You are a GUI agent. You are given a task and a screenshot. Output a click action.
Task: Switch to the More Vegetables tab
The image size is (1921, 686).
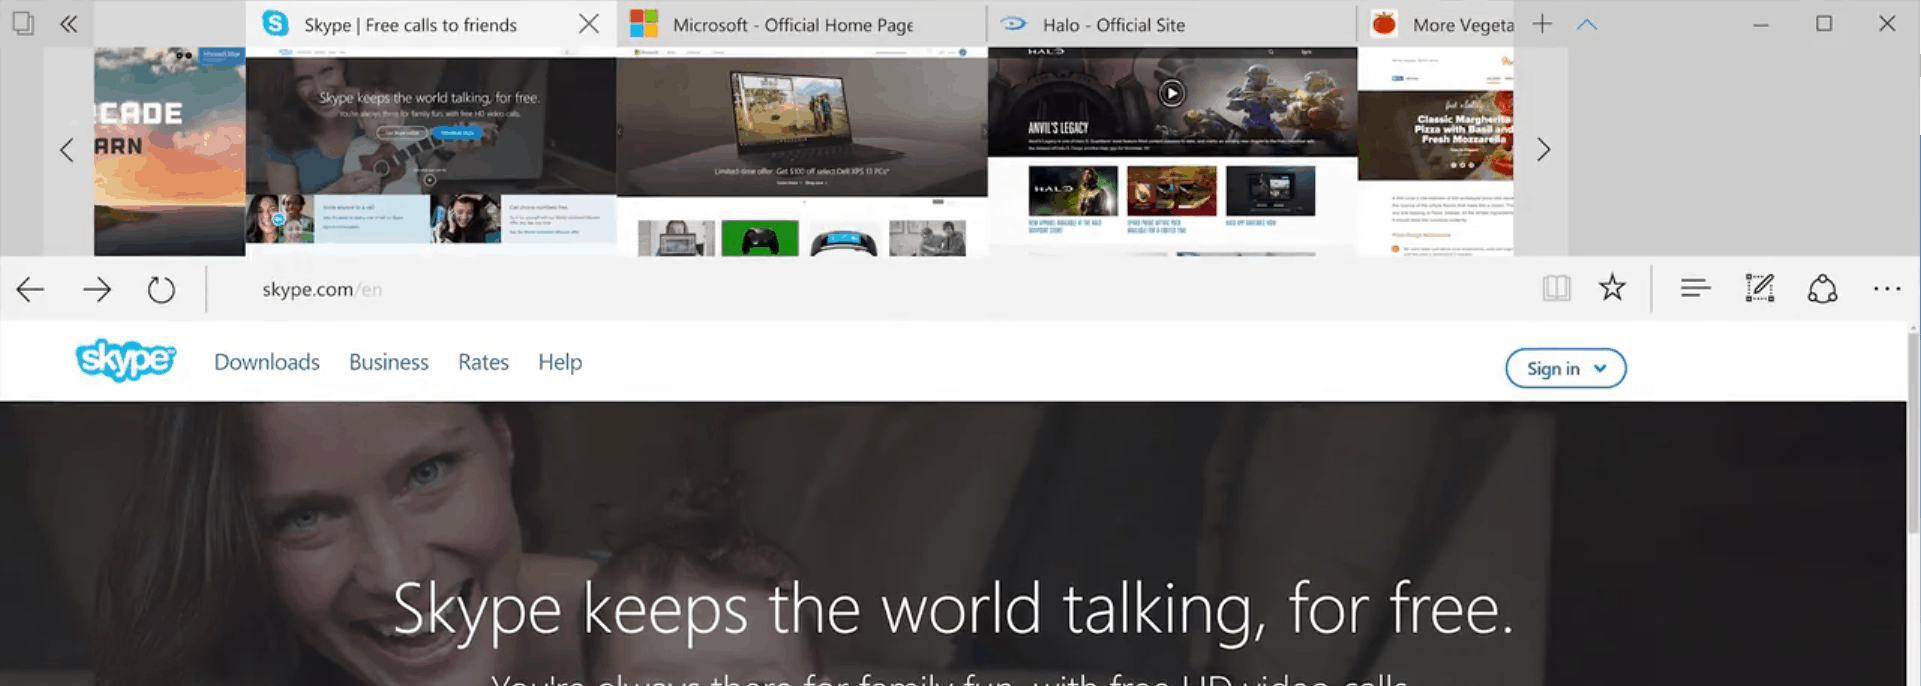point(1436,24)
